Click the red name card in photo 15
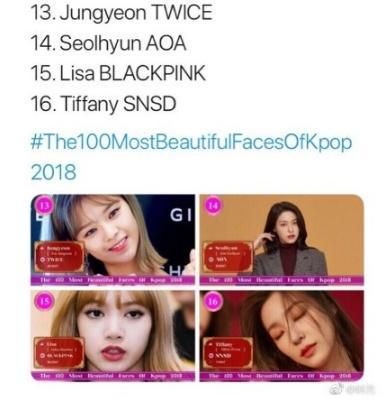The width and height of the screenshot is (391, 420). 59,353
